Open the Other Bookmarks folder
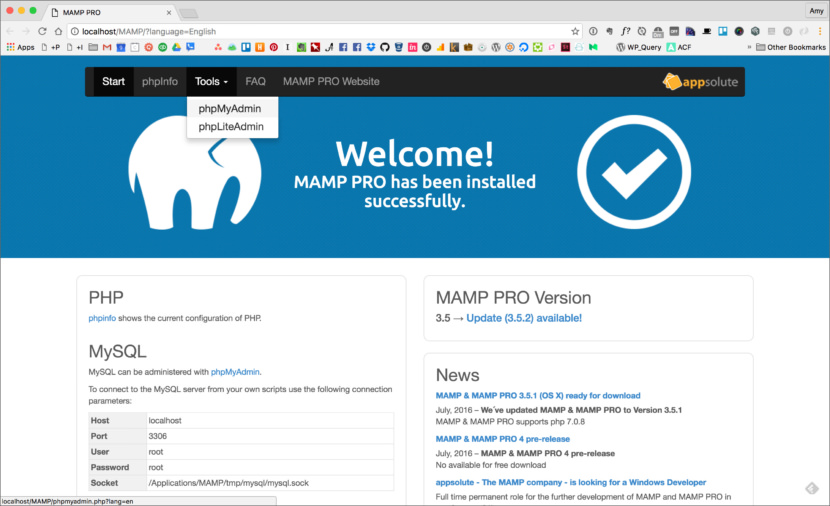 791,47
